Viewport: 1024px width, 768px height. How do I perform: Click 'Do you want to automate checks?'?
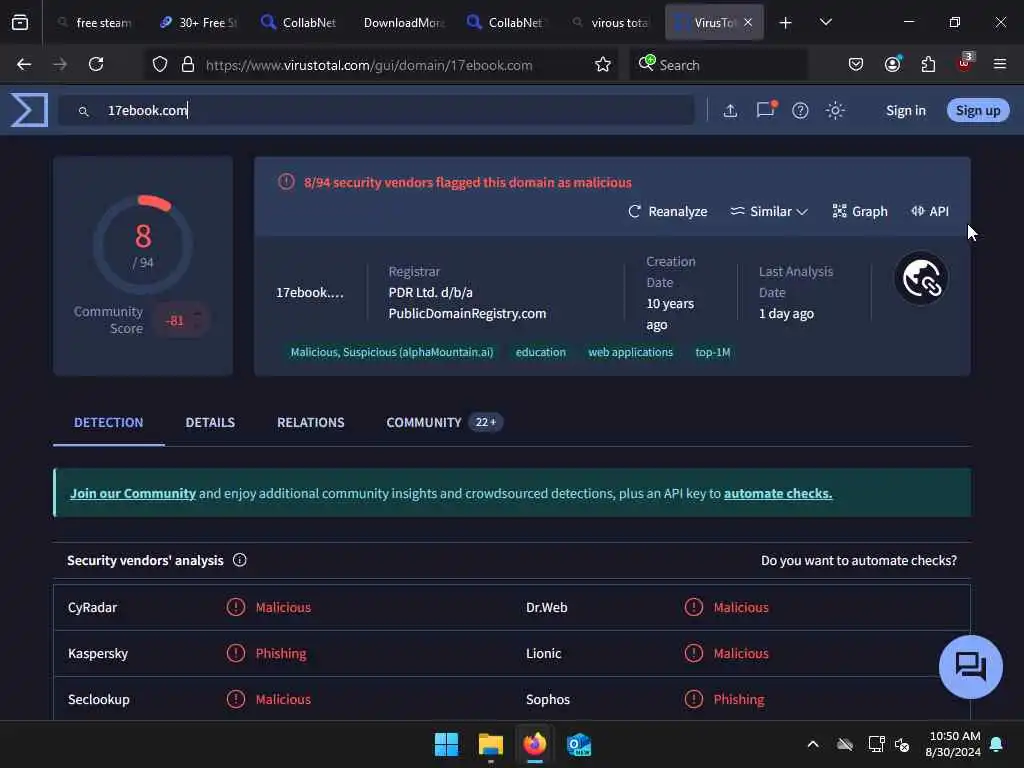coord(859,560)
